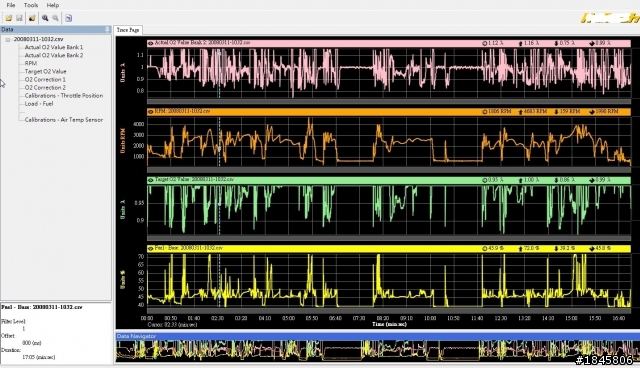Screen dimensions: 640x368
Task: Click average icon on green Target O2 header
Action: pos(592,180)
